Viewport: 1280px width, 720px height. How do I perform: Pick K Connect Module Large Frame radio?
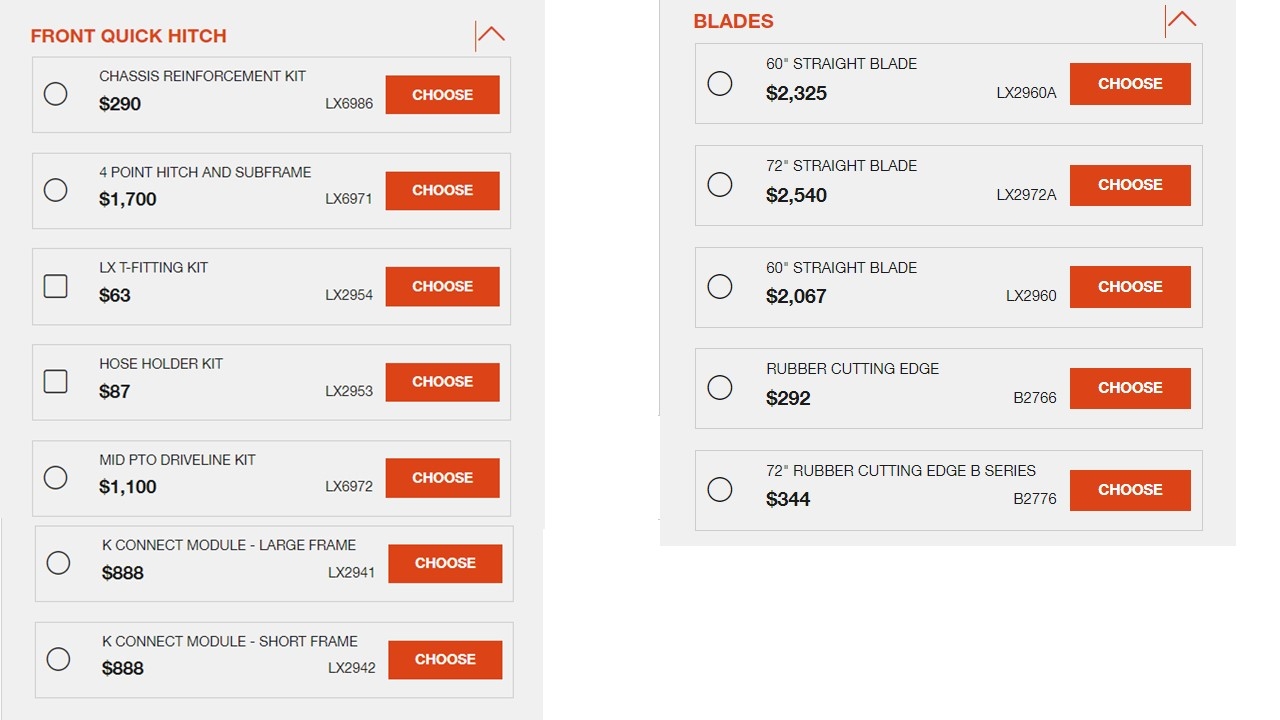59,563
